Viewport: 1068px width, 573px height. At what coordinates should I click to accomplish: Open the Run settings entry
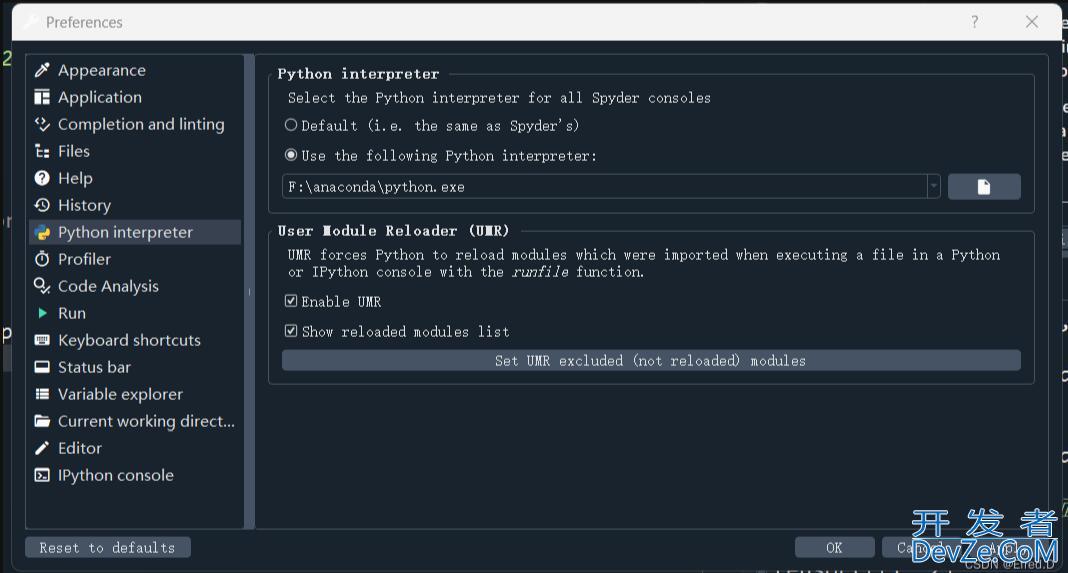click(134, 313)
